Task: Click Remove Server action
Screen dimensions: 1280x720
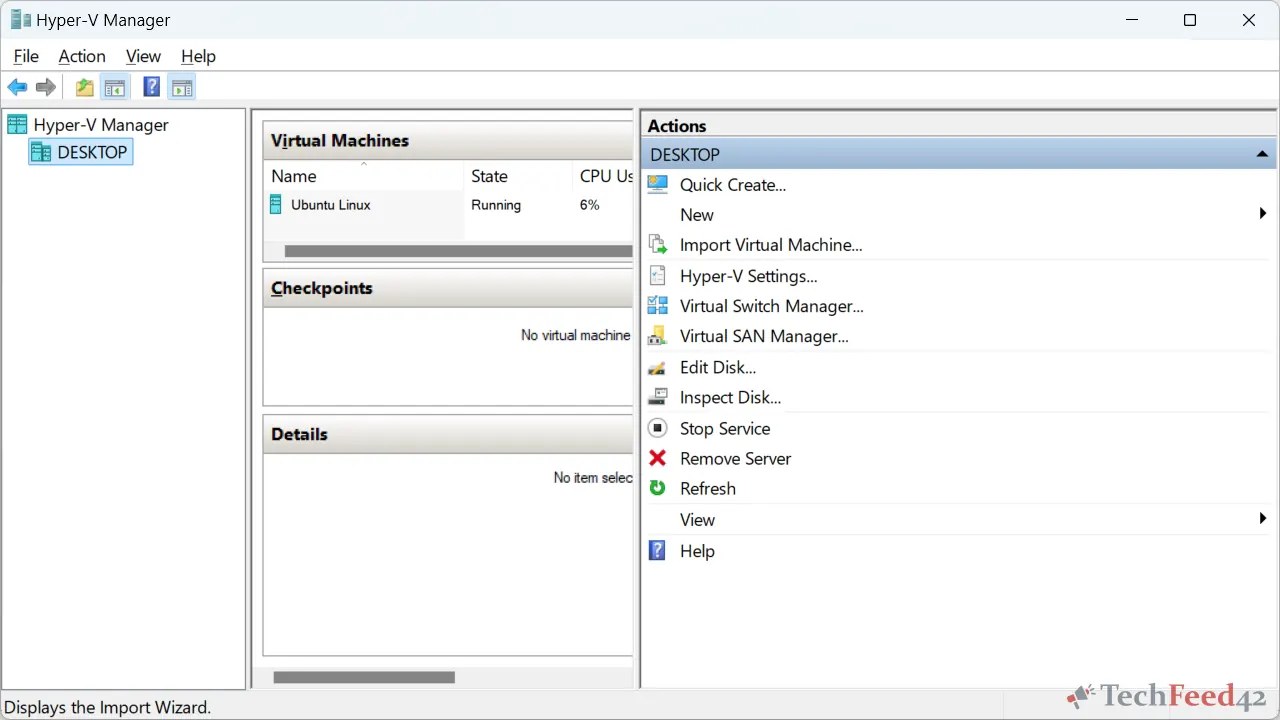Action: [736, 458]
